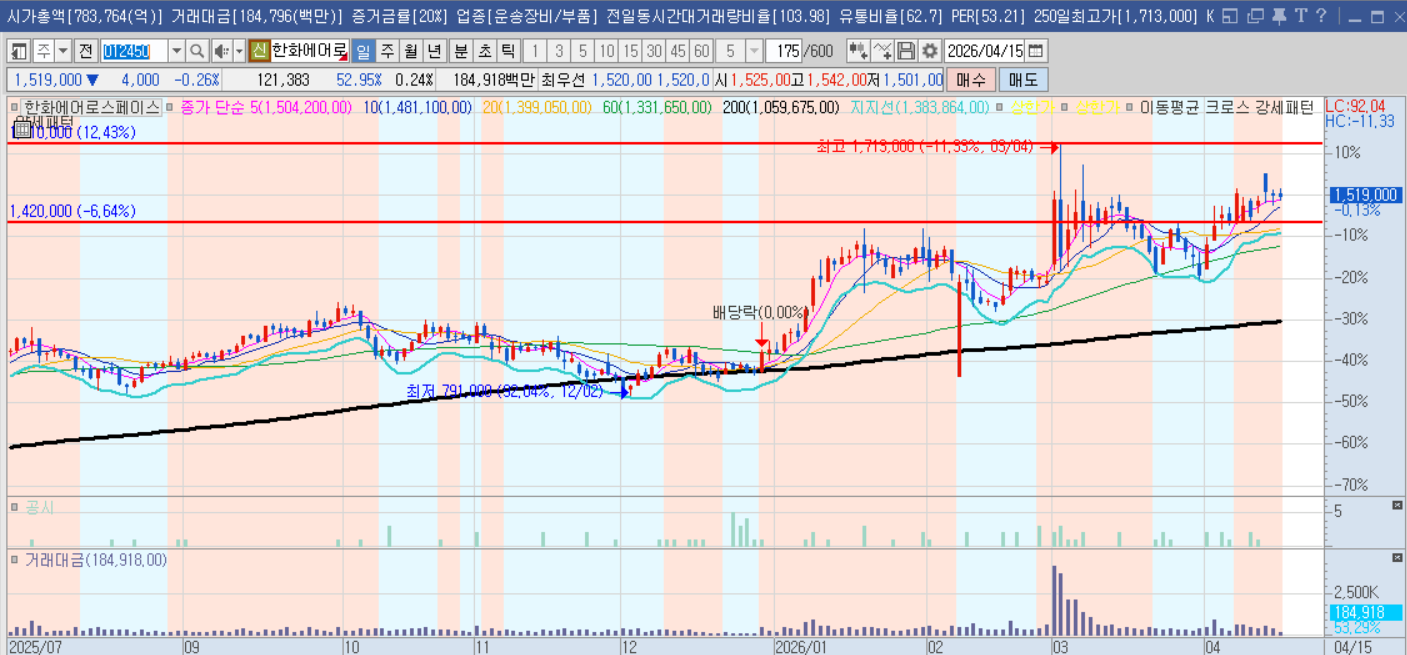The height and width of the screenshot is (655, 1407).
Task: Click the K icon in the title bar
Action: [x=1211, y=16]
